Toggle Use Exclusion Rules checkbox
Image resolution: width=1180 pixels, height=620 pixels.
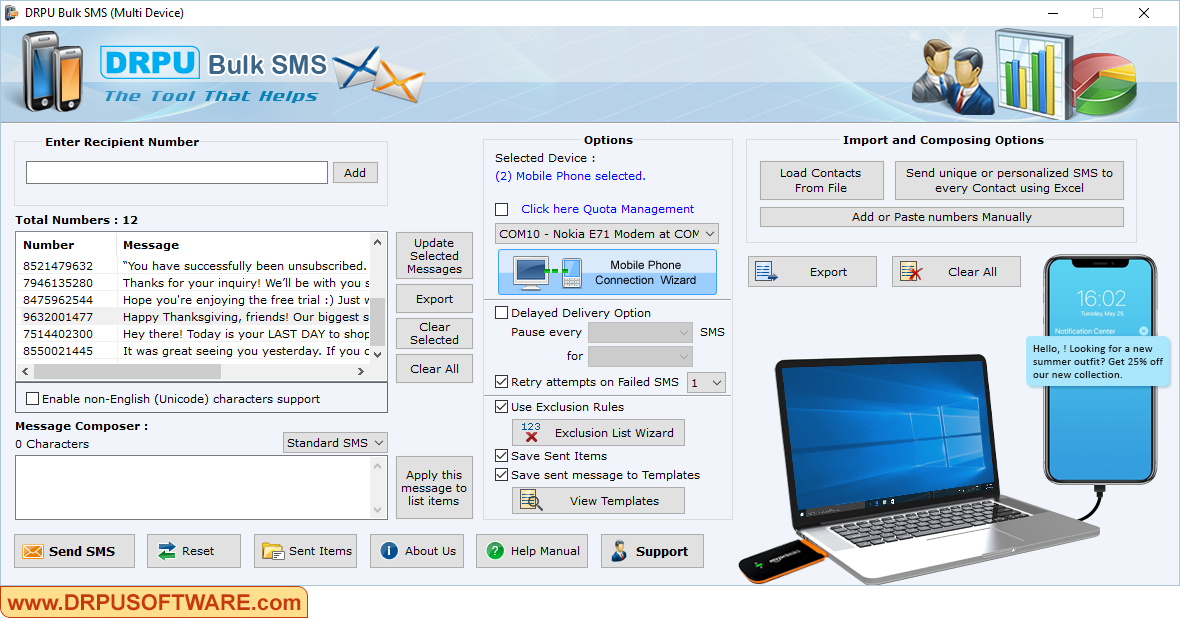(501, 406)
